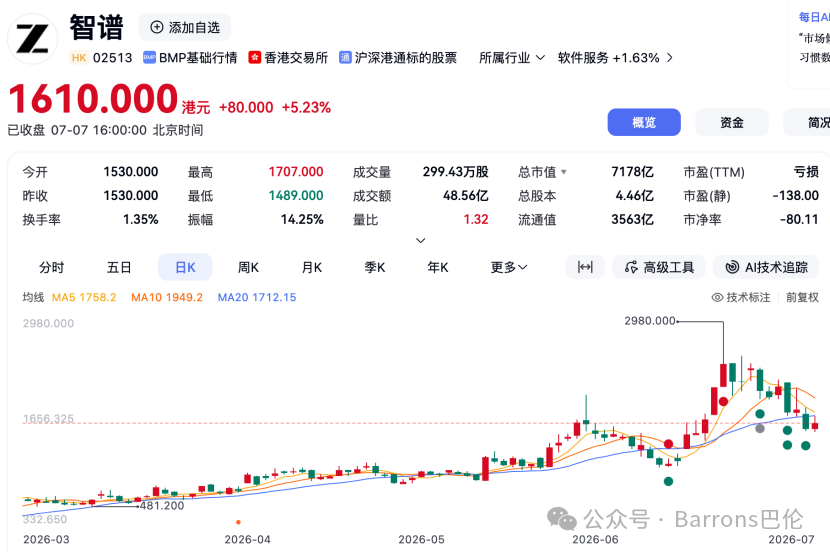The height and width of the screenshot is (552, 830).
Task: Click the BMP基础行情 blue badge icon
Action: [x=149, y=58]
